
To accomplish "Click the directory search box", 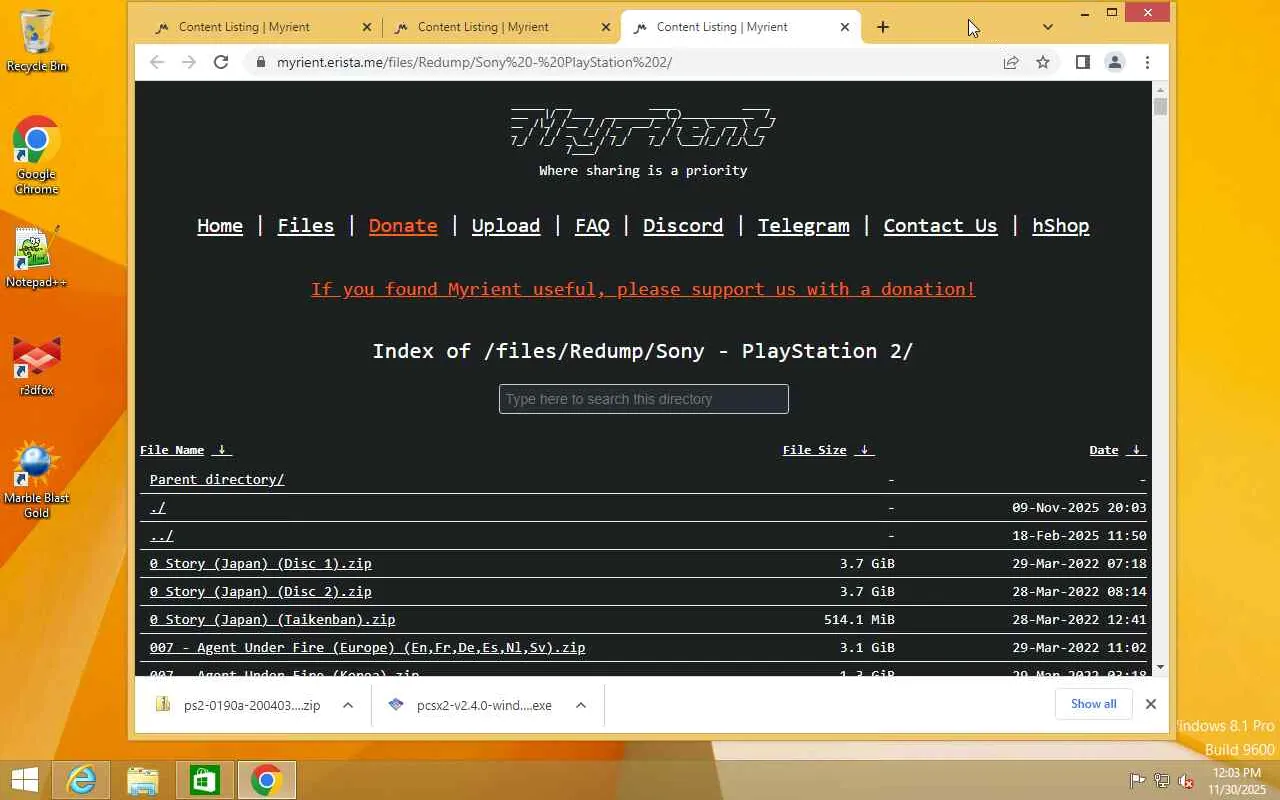I will (644, 399).
